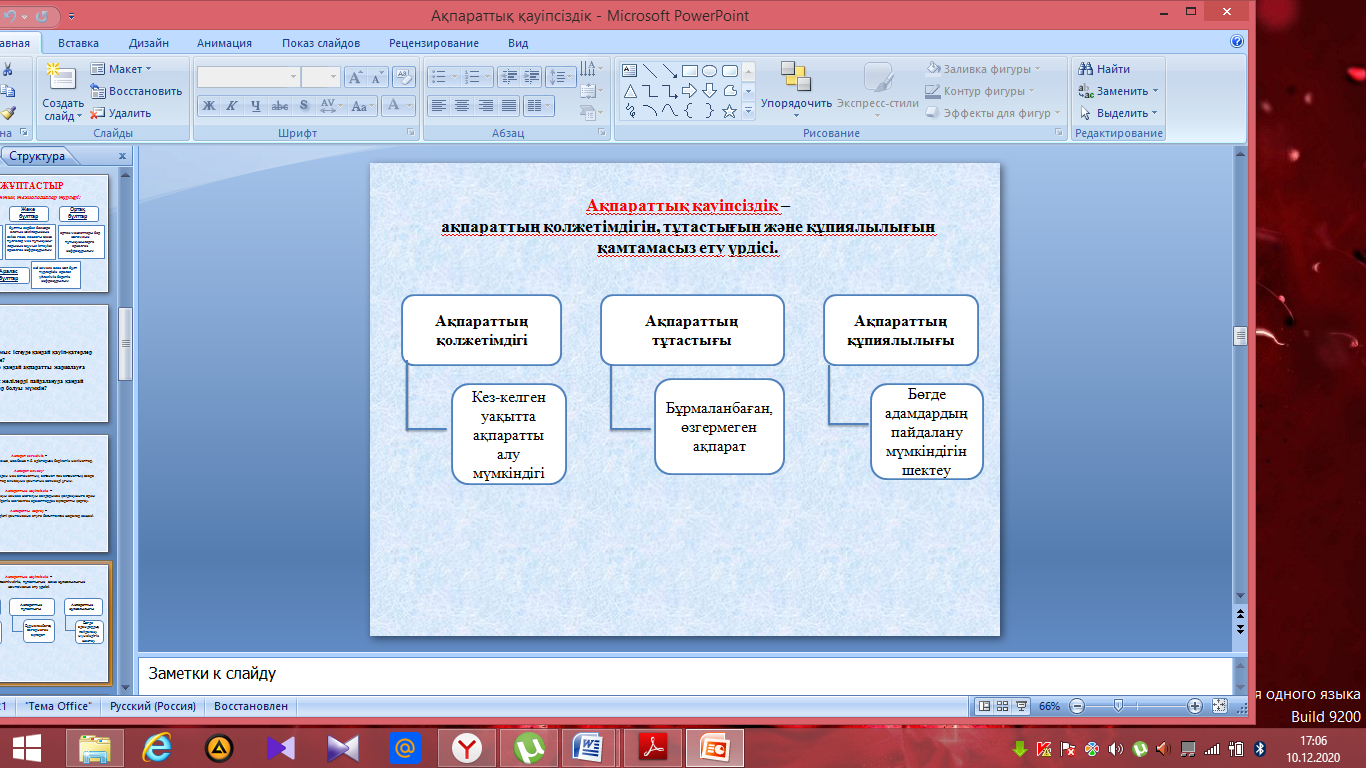Viewport: 1366px width, 768px height.
Task: Toggle strikethrough (abc) formatting
Action: click(x=280, y=105)
